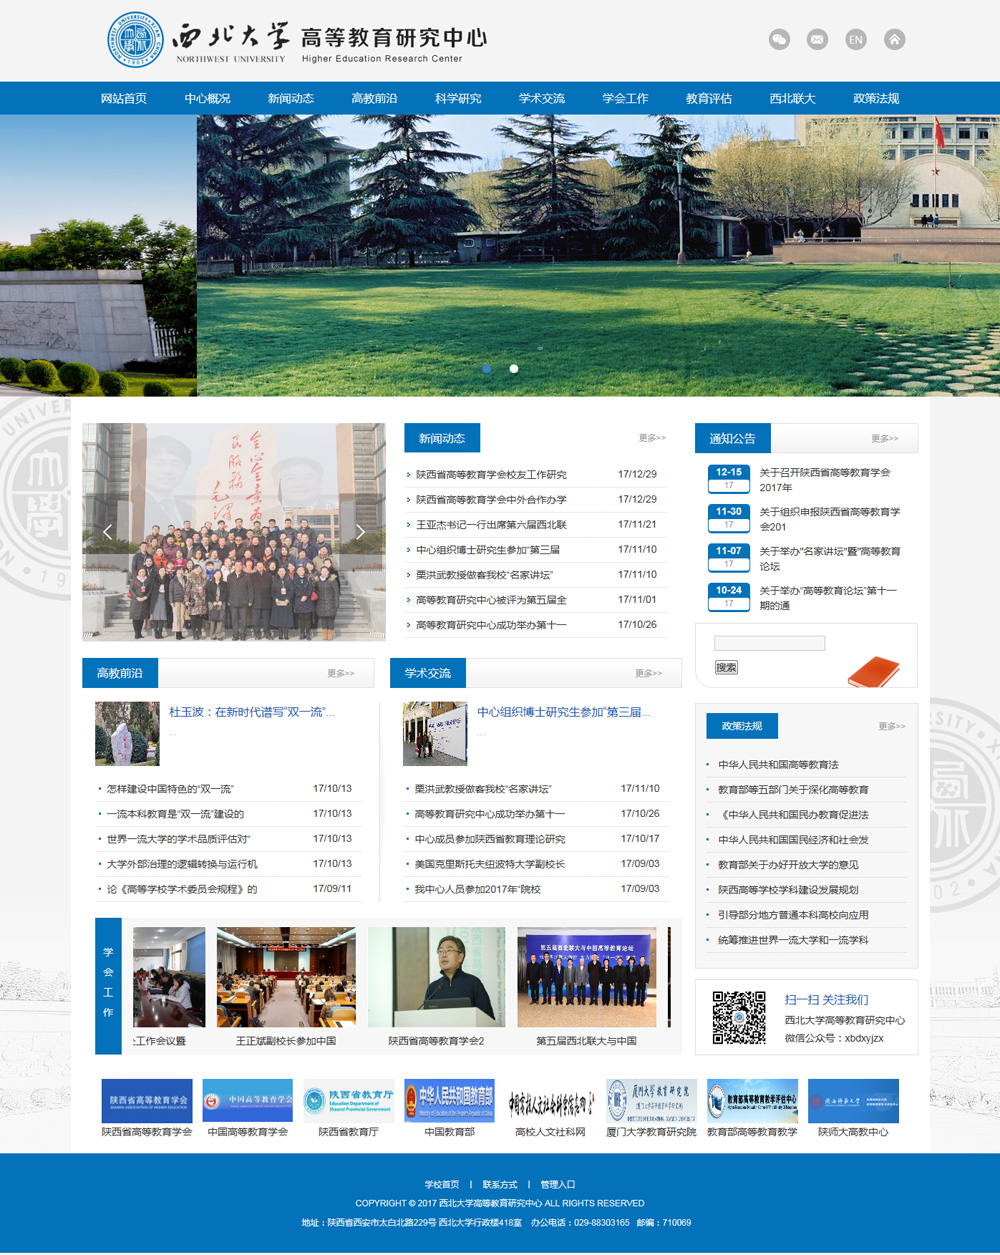This screenshot has height=1255, width=1000.
Task: Open 中心概况 in navigation bar
Action: click(207, 98)
